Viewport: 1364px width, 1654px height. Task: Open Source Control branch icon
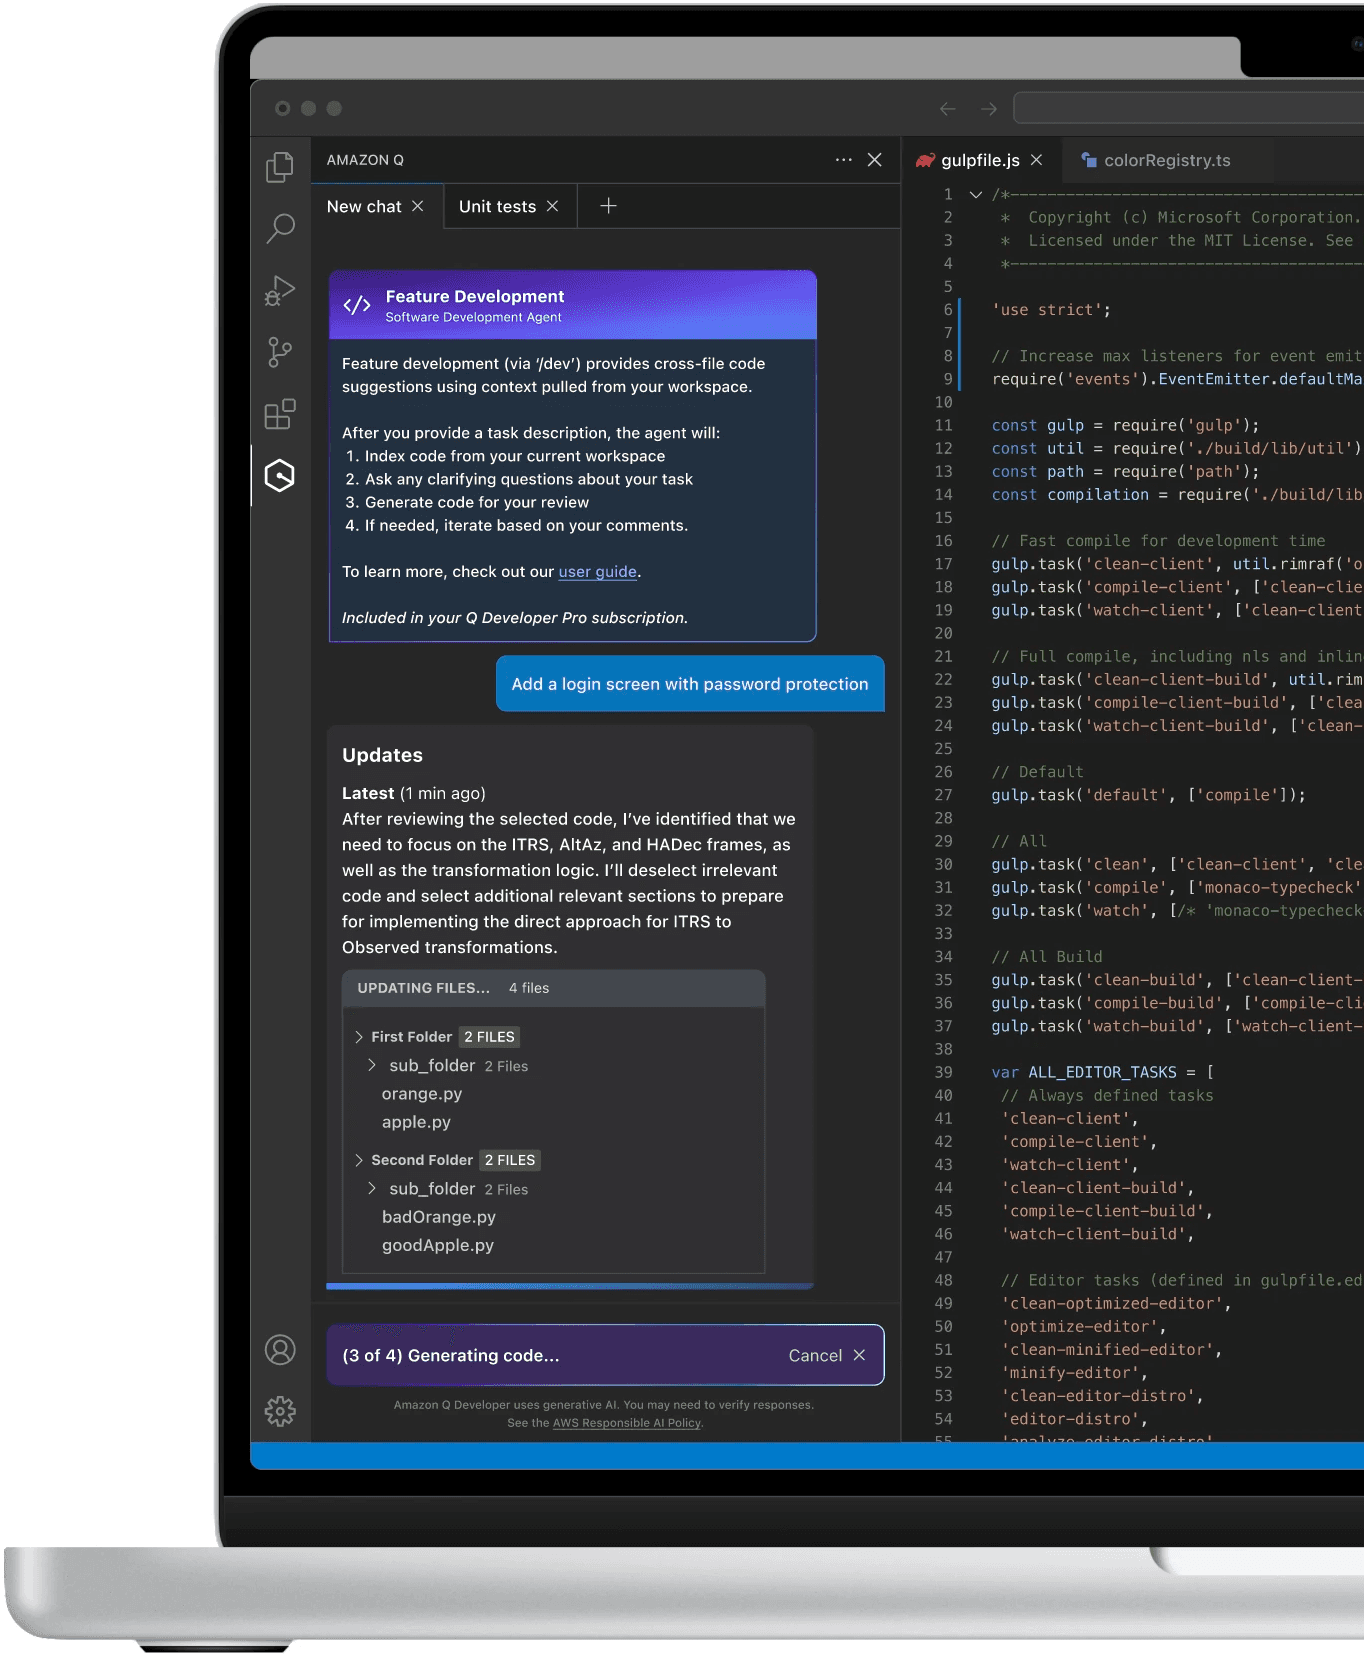pyautogui.click(x=280, y=352)
